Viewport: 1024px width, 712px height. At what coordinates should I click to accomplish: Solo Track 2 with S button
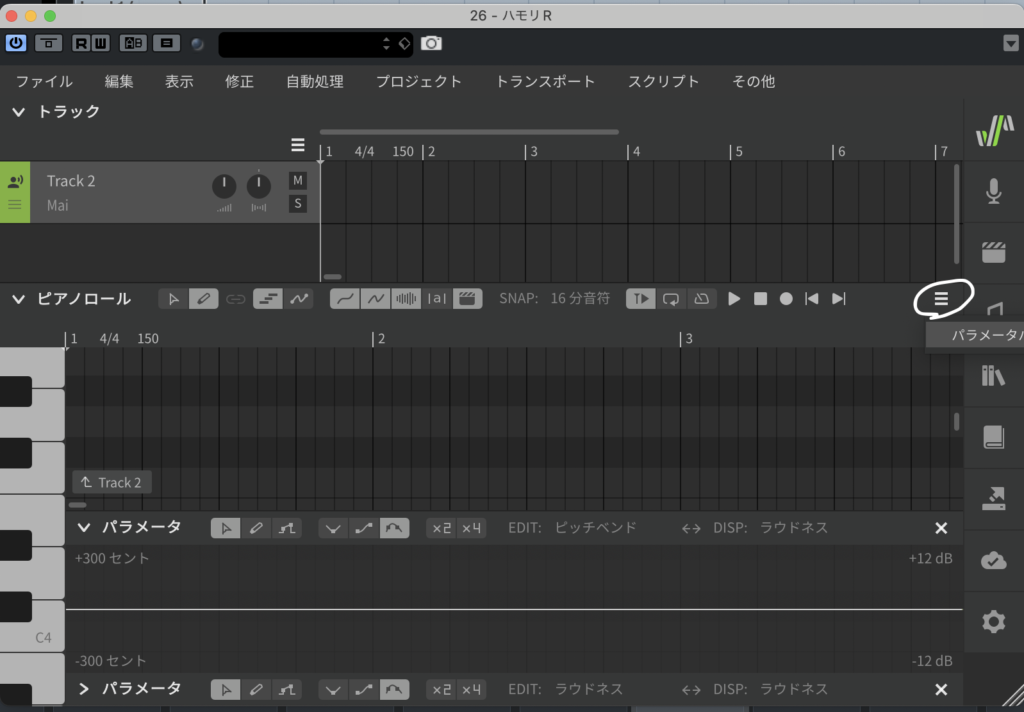point(297,204)
